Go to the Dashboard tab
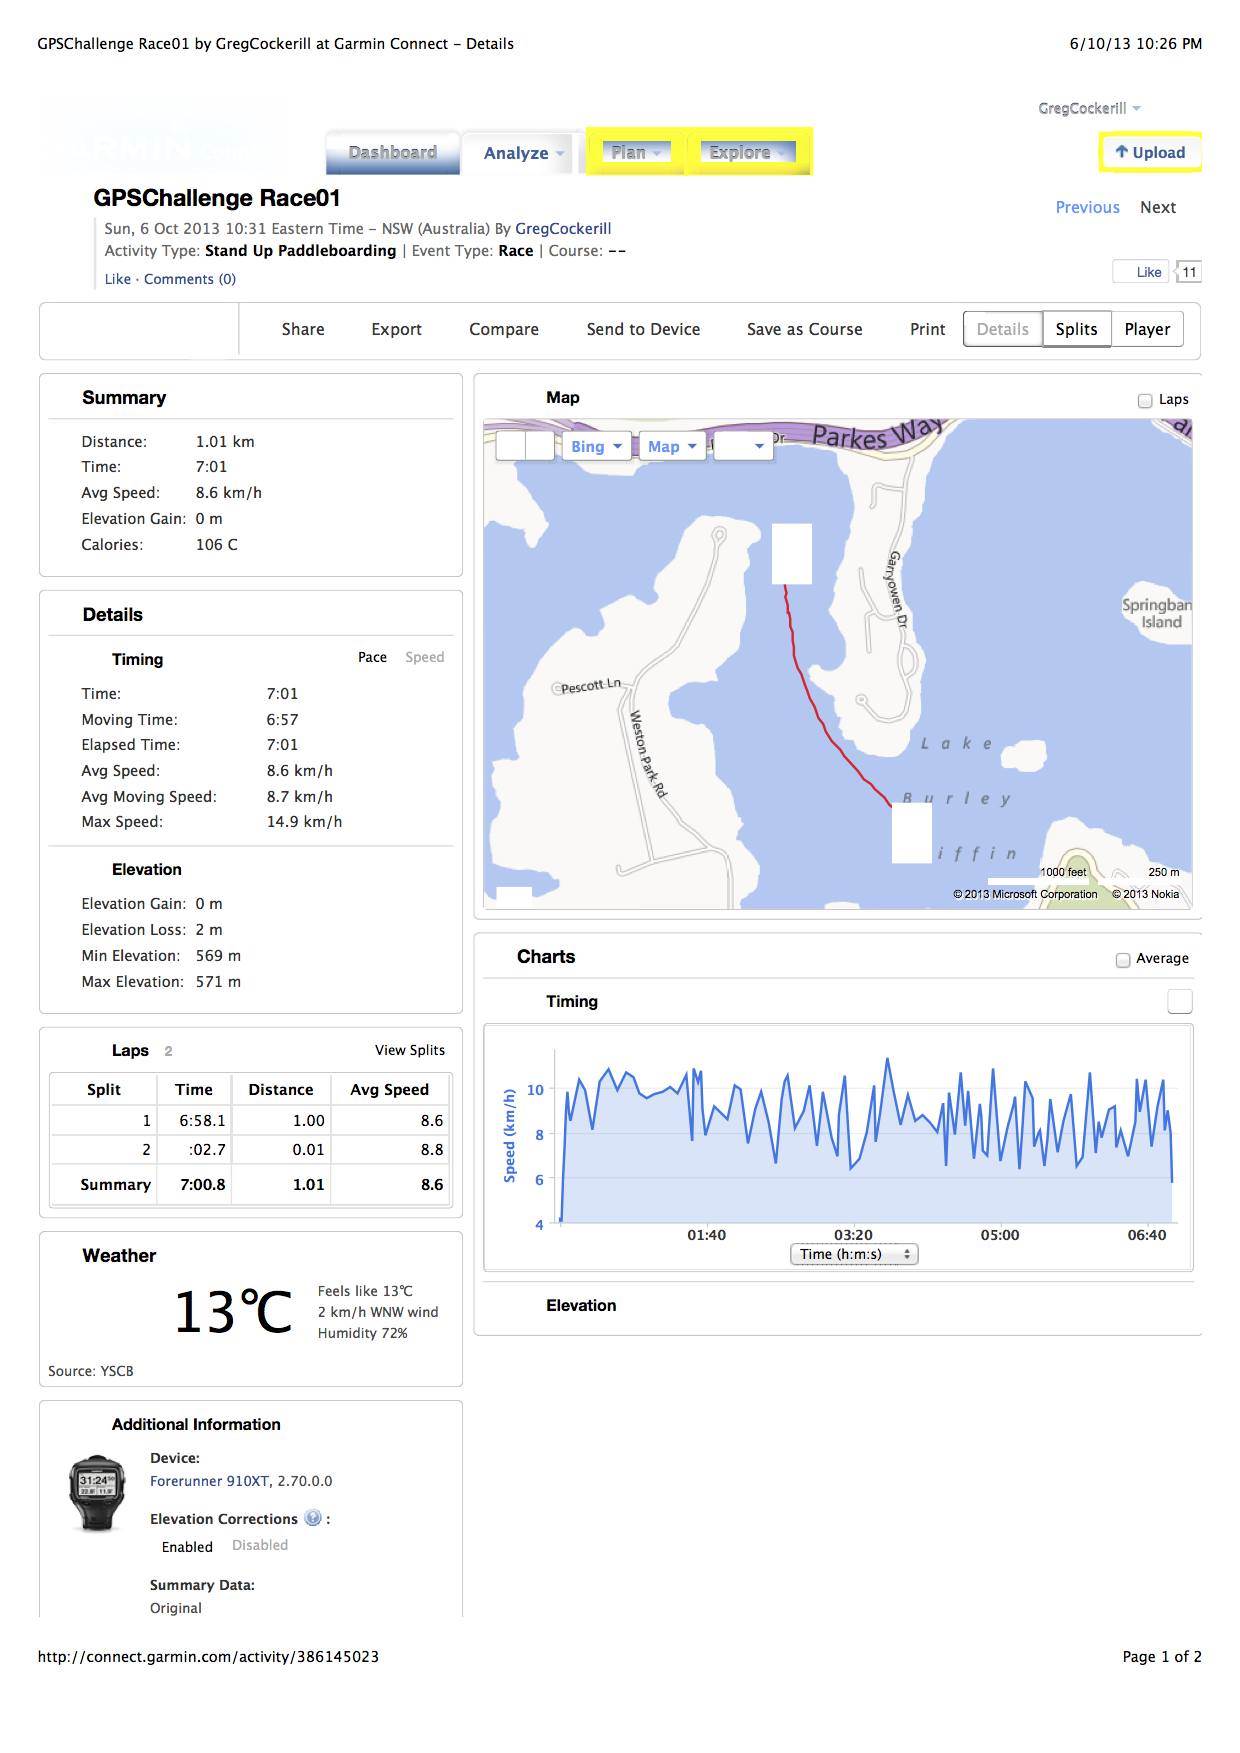 pyautogui.click(x=392, y=153)
